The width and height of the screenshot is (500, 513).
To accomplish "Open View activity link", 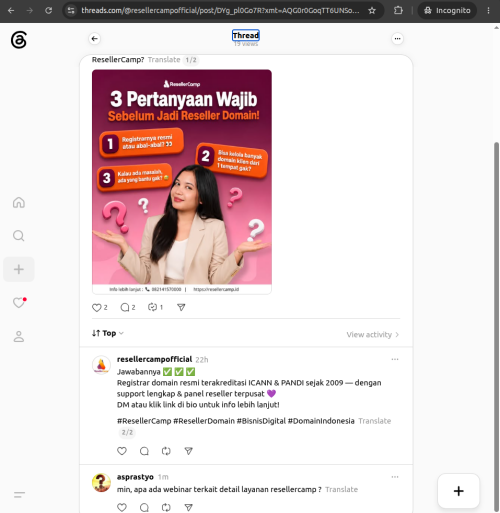I will coord(373,334).
